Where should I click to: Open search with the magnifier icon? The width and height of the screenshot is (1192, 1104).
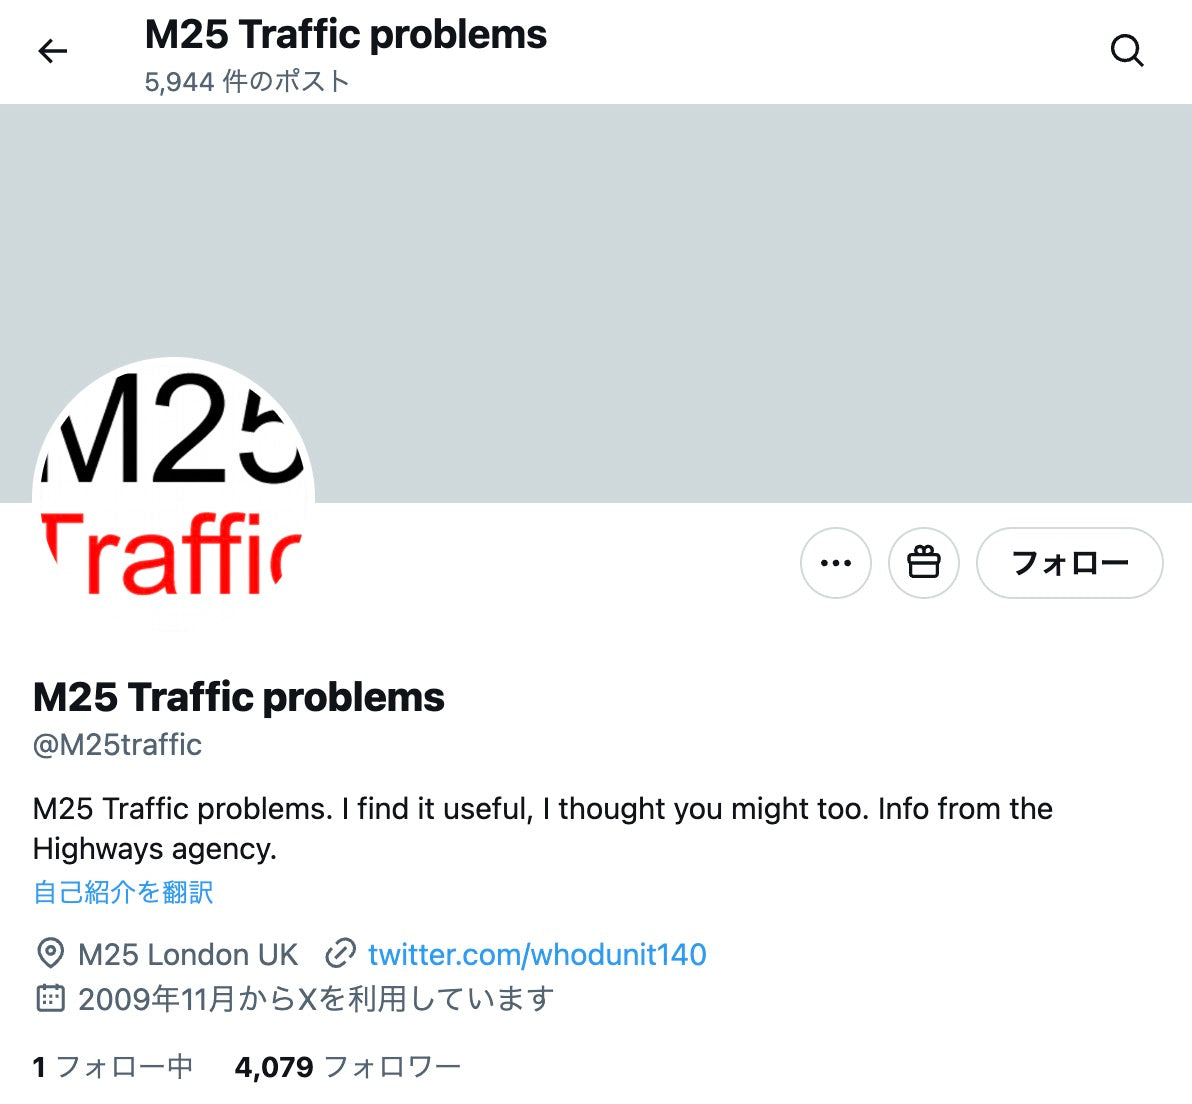[x=1127, y=51]
